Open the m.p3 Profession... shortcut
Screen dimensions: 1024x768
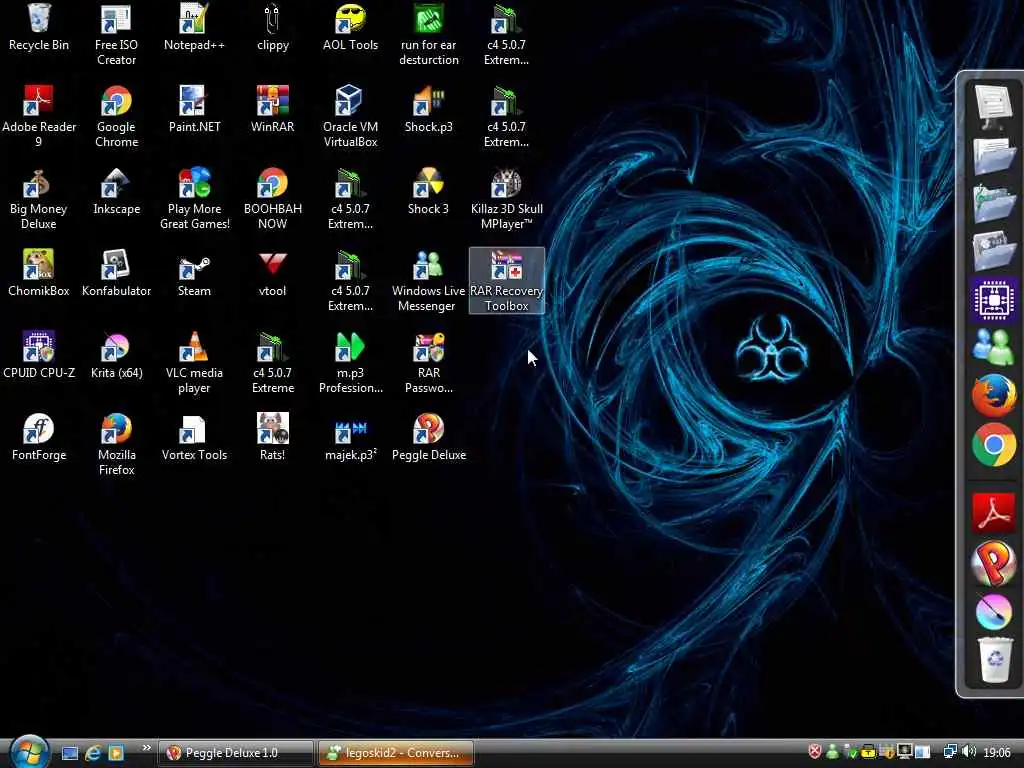tap(350, 362)
